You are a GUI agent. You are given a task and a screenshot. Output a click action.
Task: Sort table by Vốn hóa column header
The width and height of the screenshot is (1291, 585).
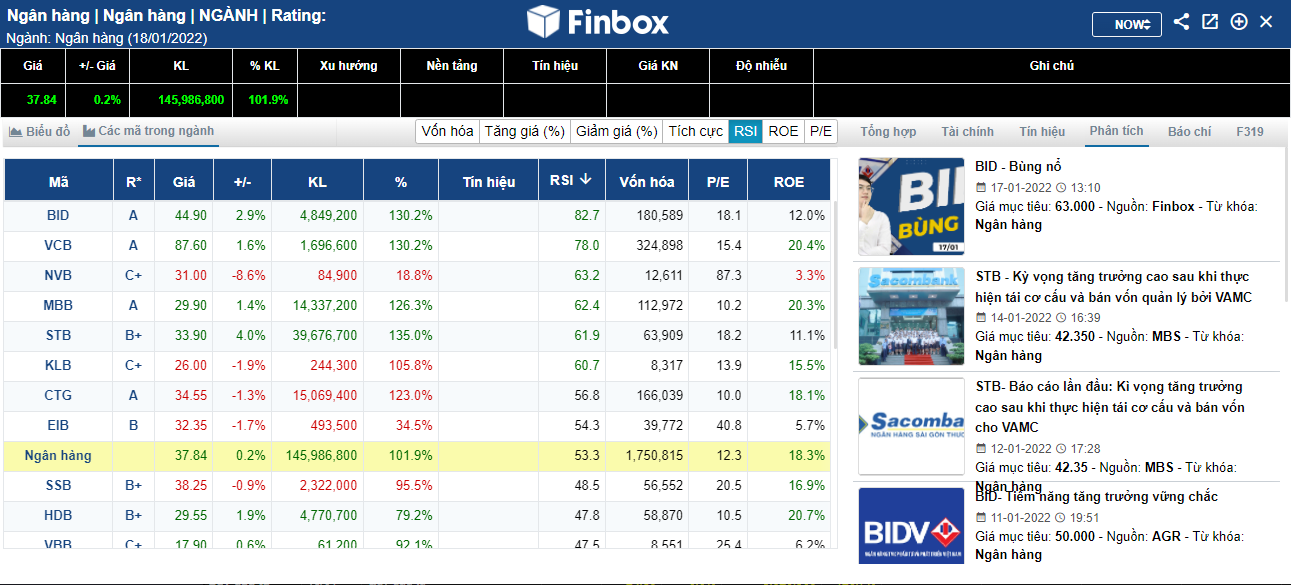pyautogui.click(x=647, y=181)
